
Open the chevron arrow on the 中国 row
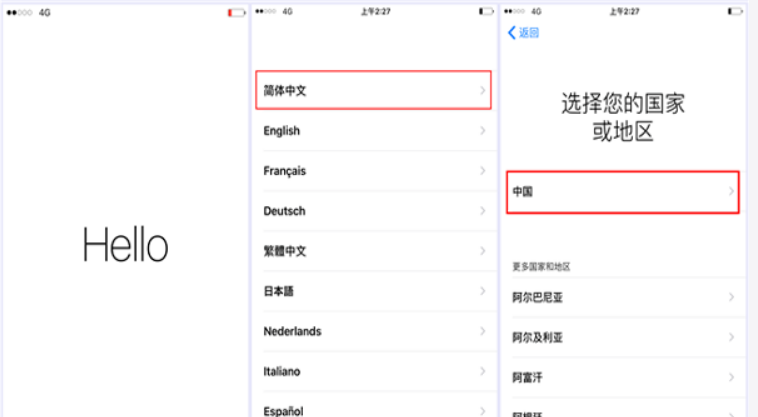click(x=730, y=191)
